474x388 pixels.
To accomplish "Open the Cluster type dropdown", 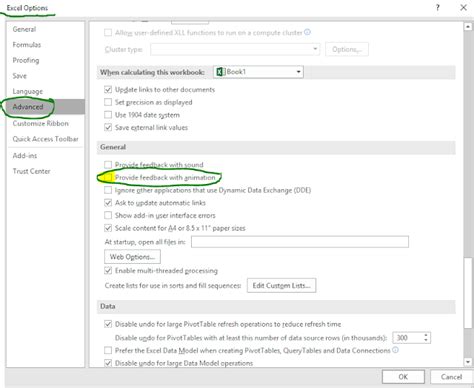I will 235,50.
